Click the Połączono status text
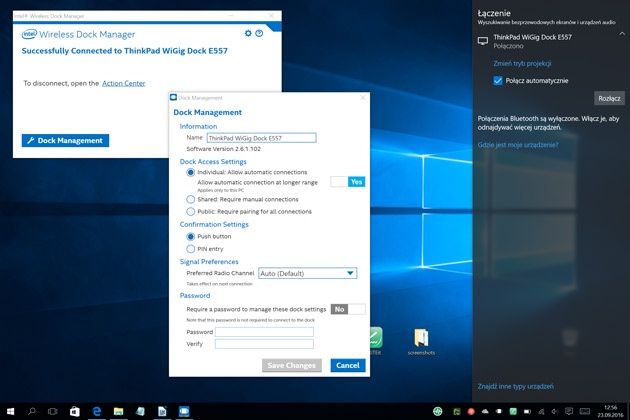630x420 pixels. click(x=508, y=46)
